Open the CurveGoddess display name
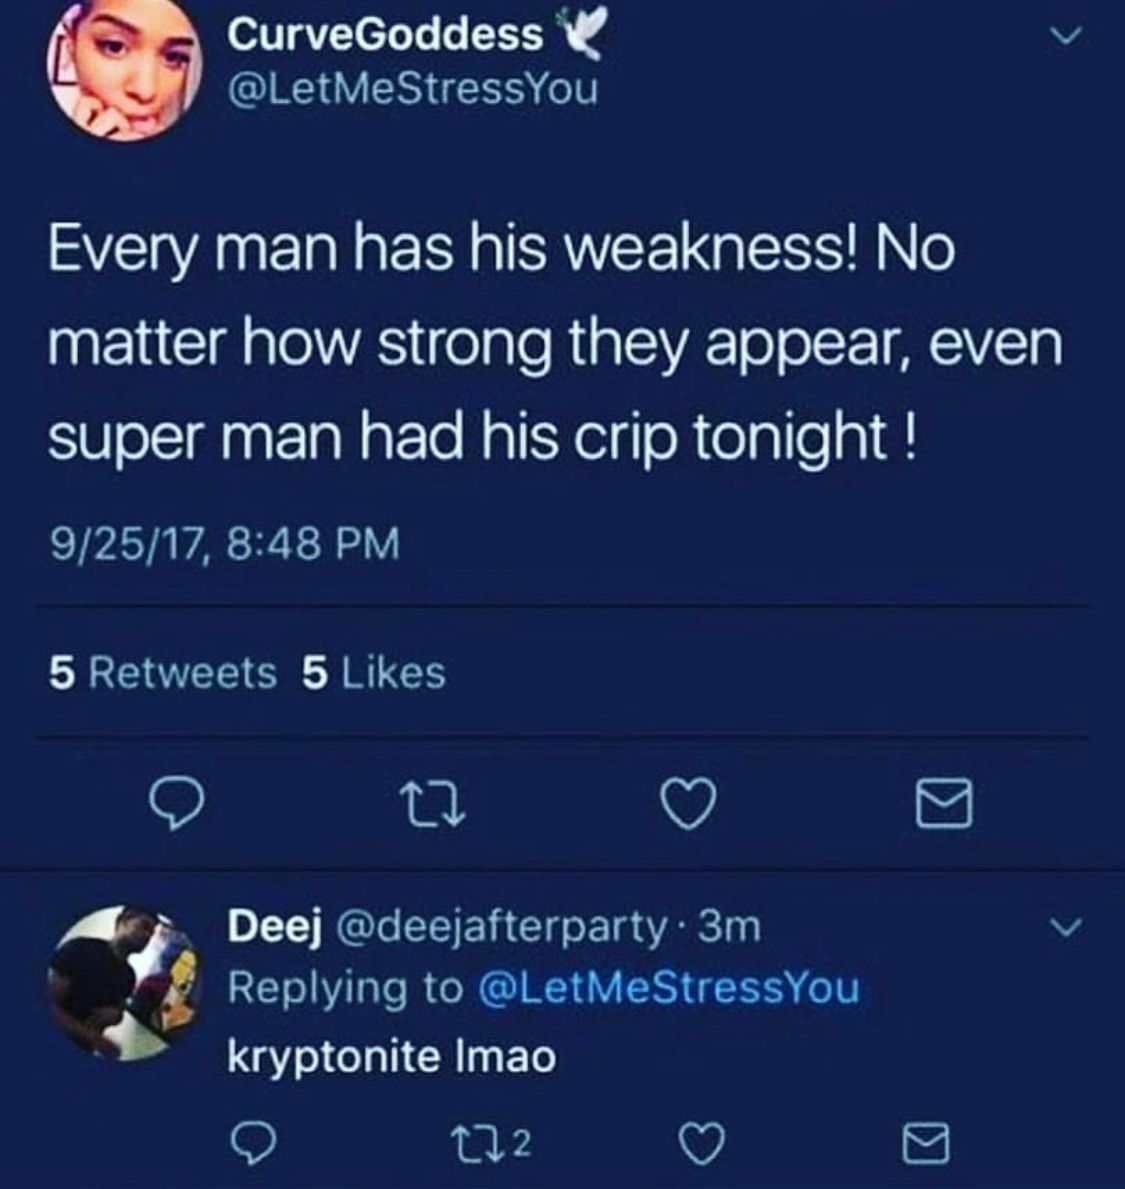1125x1189 pixels. point(385,35)
